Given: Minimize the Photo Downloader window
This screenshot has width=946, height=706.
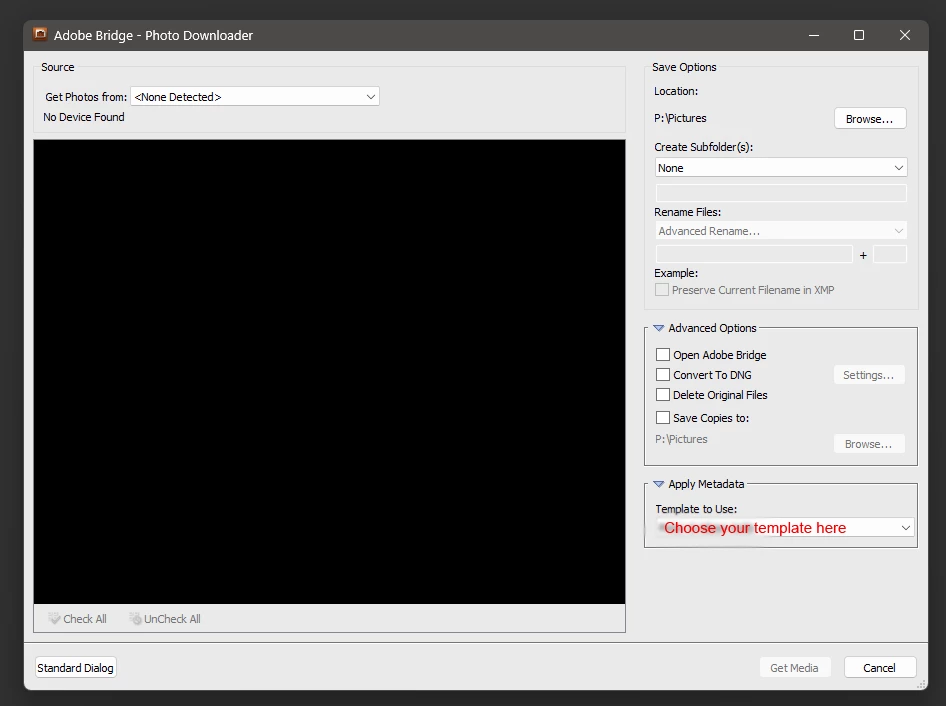Looking at the screenshot, I should point(814,35).
